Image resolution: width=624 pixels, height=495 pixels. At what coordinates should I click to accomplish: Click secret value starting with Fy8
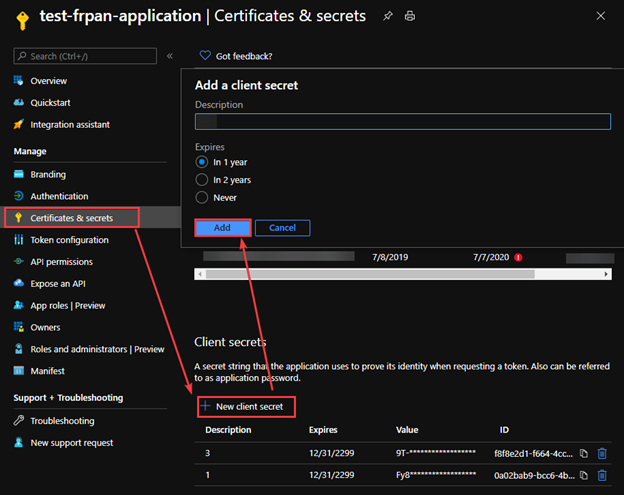coord(436,475)
